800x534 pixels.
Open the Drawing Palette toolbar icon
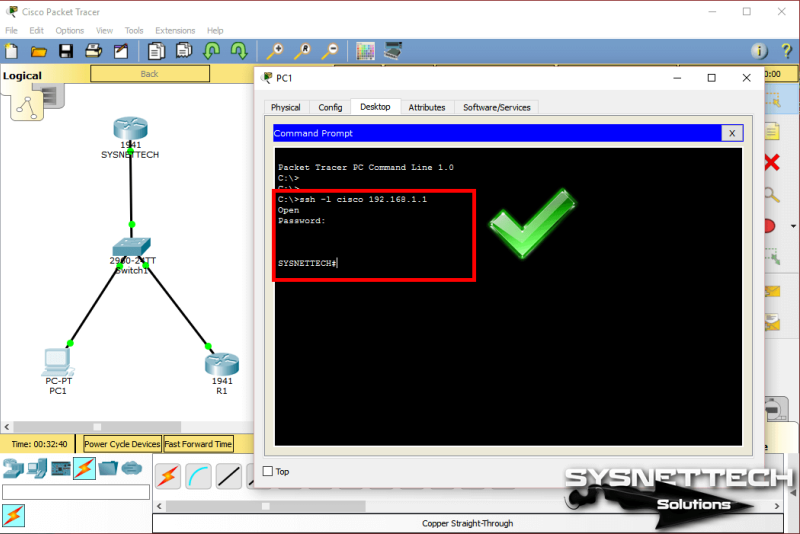coord(365,51)
